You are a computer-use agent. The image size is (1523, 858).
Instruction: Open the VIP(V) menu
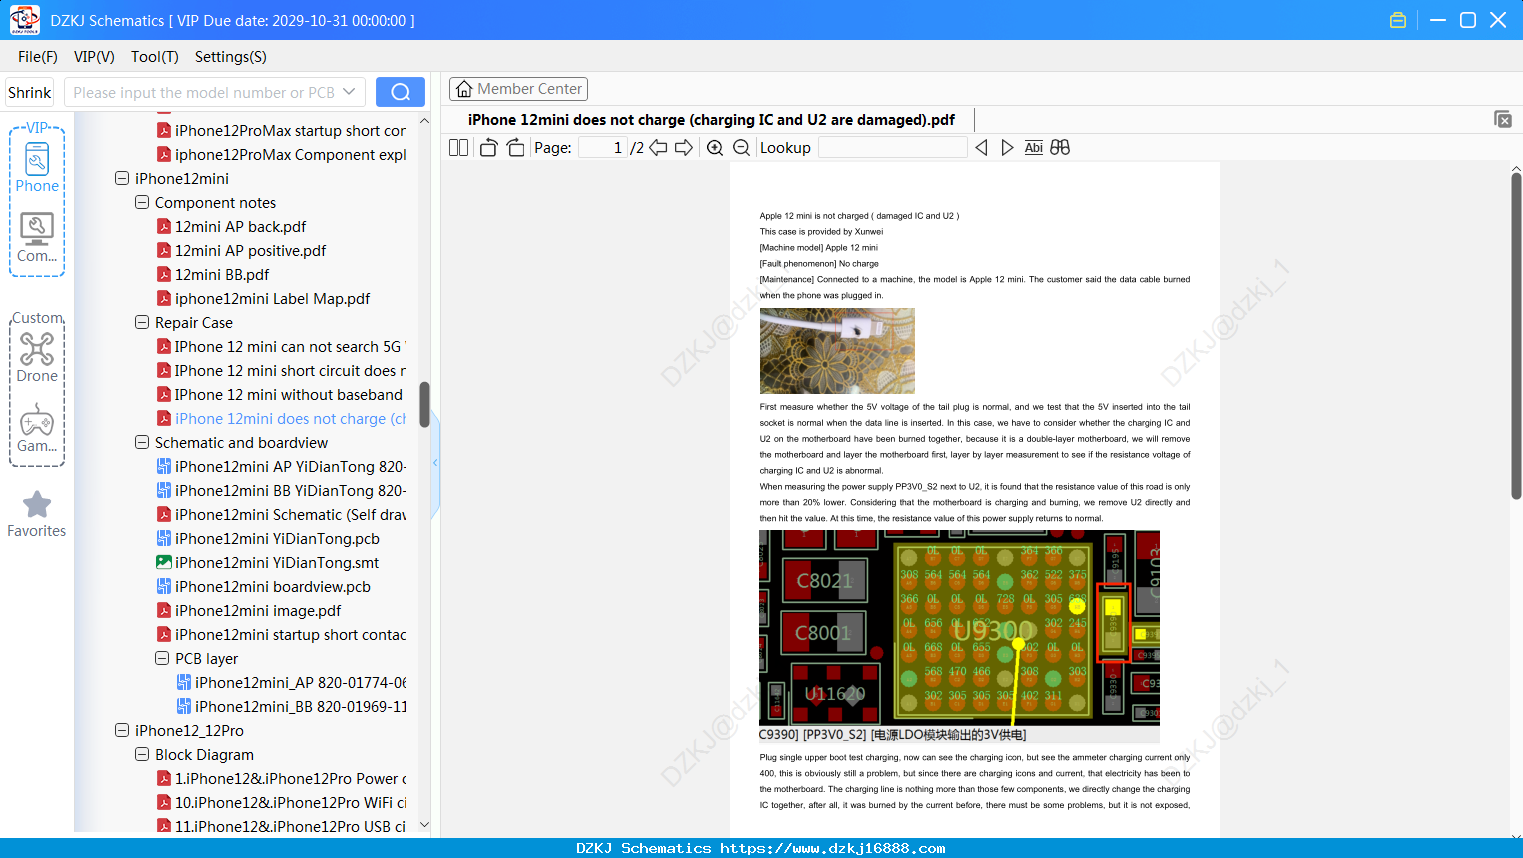(94, 57)
